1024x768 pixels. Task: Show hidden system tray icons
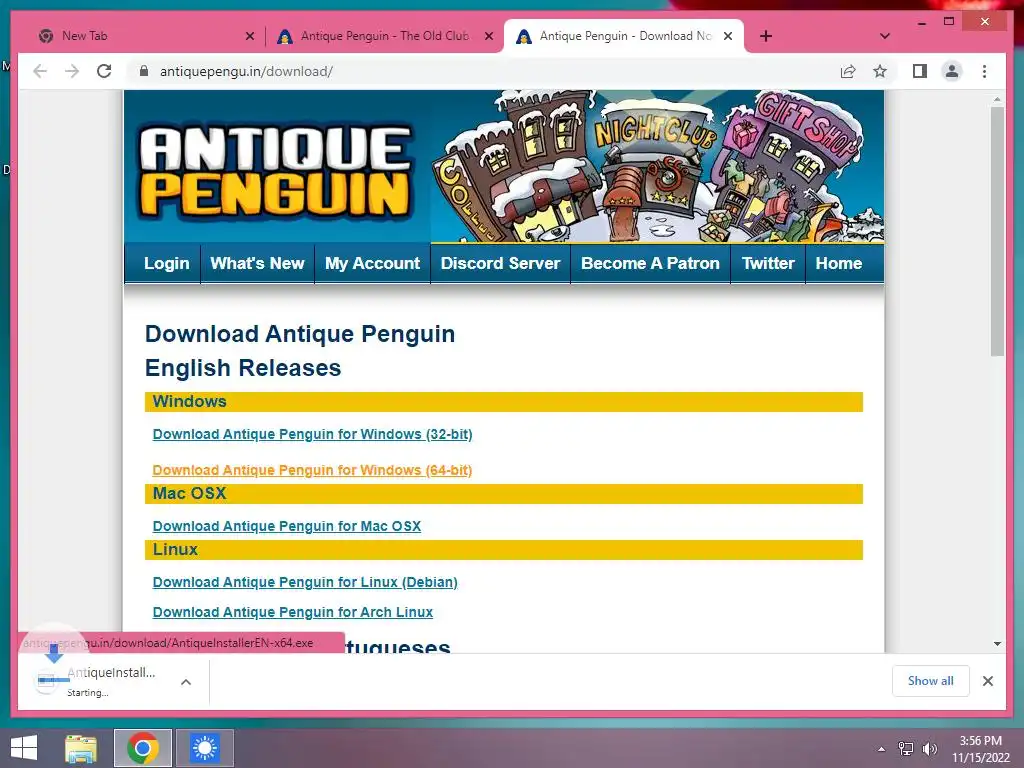(x=882, y=749)
